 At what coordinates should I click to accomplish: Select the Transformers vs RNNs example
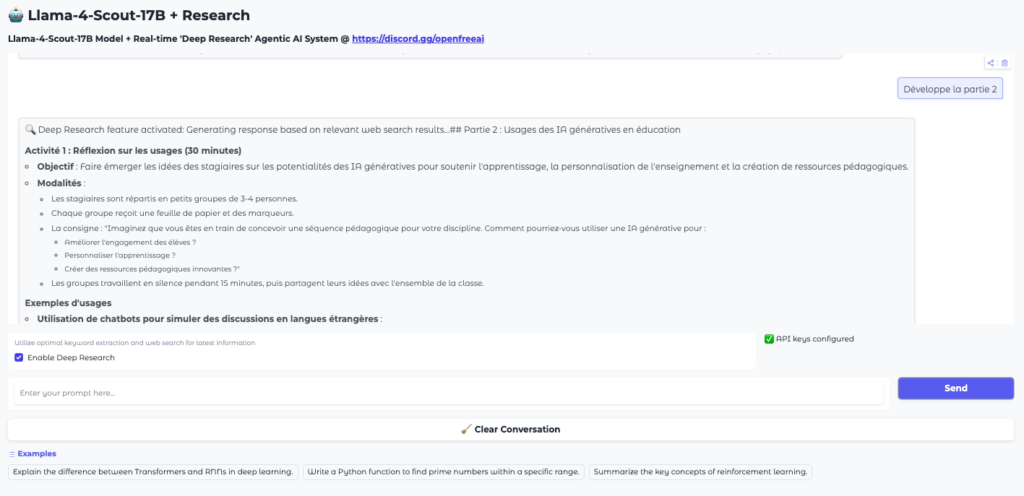tap(153, 471)
